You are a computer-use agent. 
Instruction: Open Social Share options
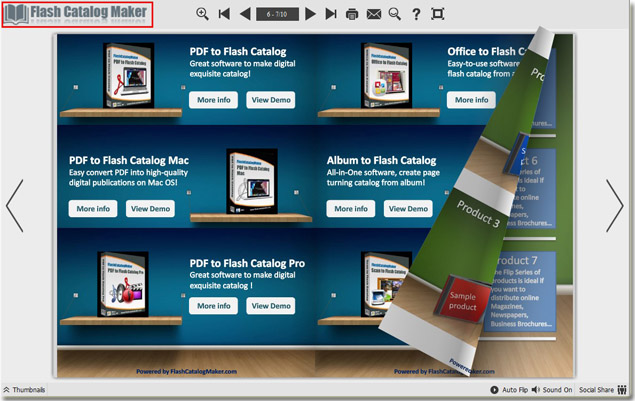(603, 390)
